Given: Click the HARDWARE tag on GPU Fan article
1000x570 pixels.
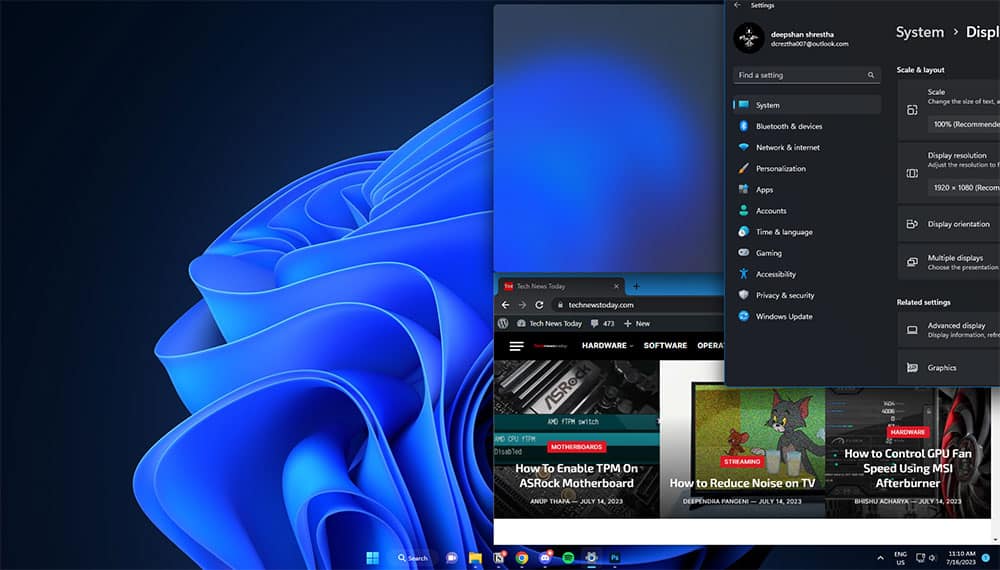Looking at the screenshot, I should coord(908,432).
